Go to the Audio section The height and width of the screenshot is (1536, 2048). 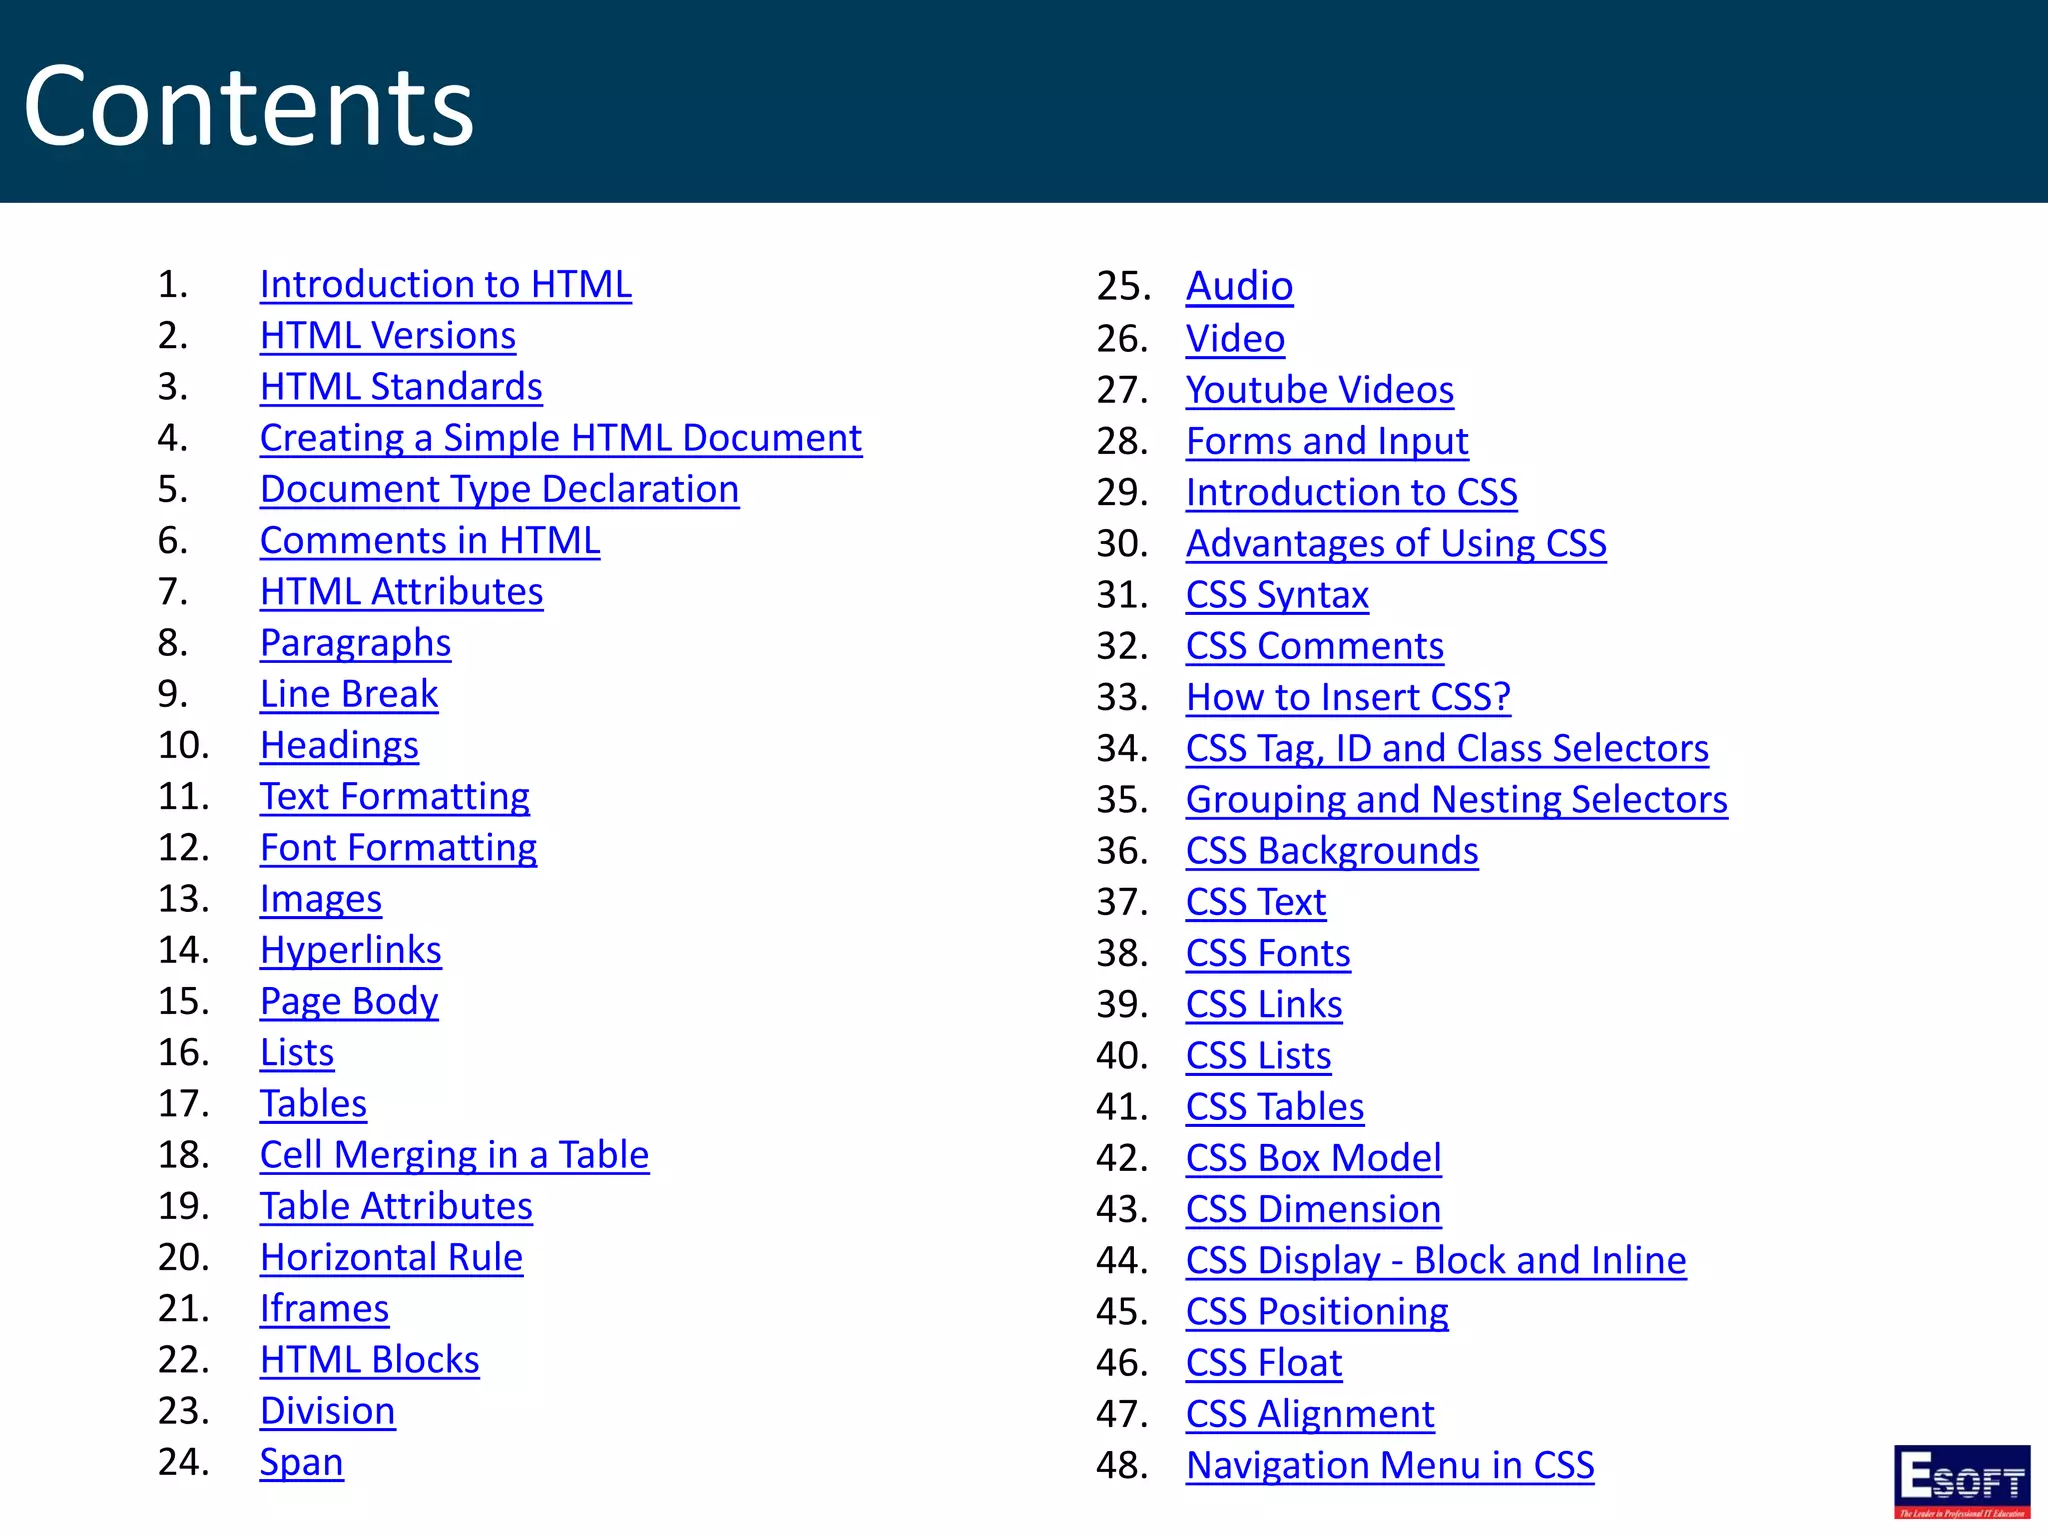click(1239, 287)
